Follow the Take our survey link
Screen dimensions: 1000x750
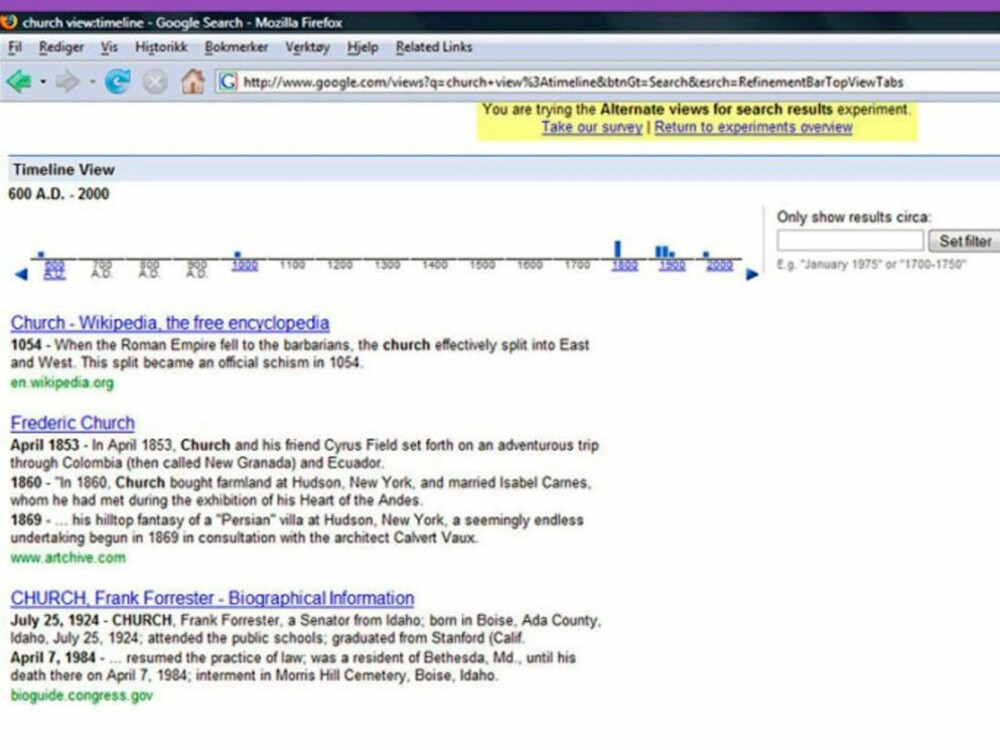coord(592,127)
